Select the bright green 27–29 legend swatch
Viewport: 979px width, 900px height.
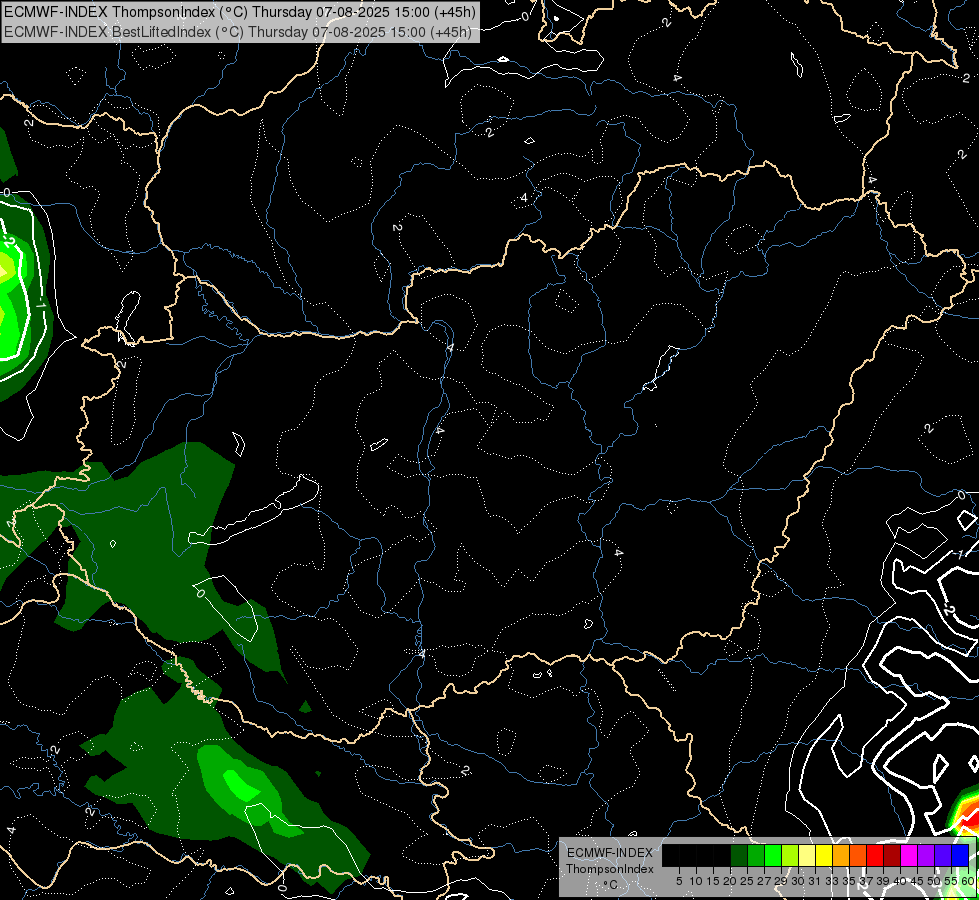click(x=773, y=855)
